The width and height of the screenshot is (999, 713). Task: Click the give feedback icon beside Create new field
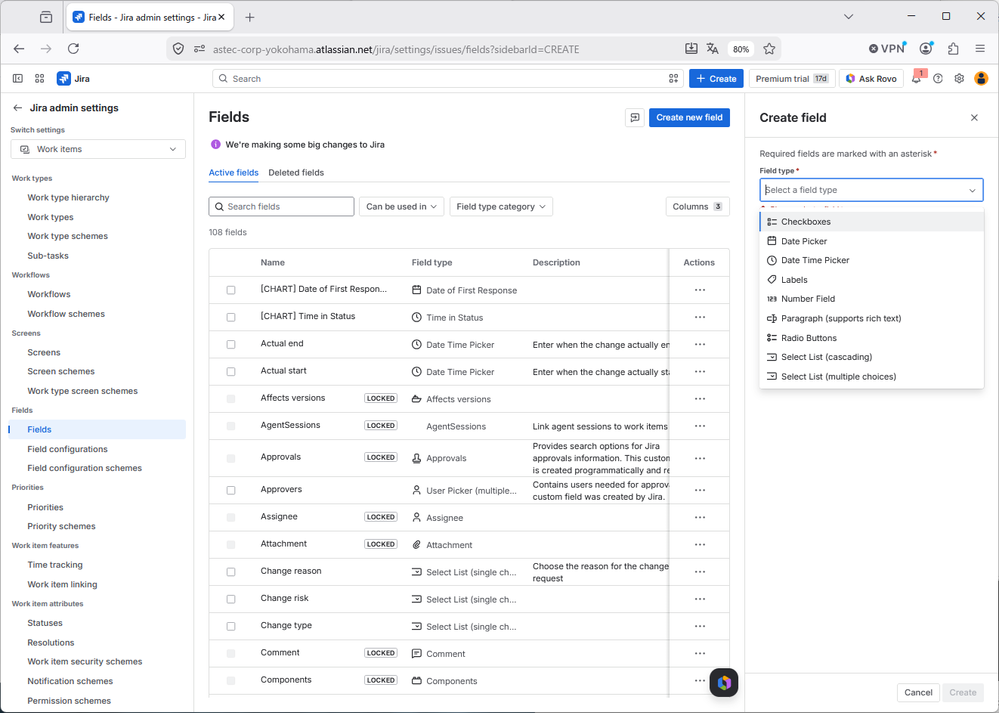[635, 117]
